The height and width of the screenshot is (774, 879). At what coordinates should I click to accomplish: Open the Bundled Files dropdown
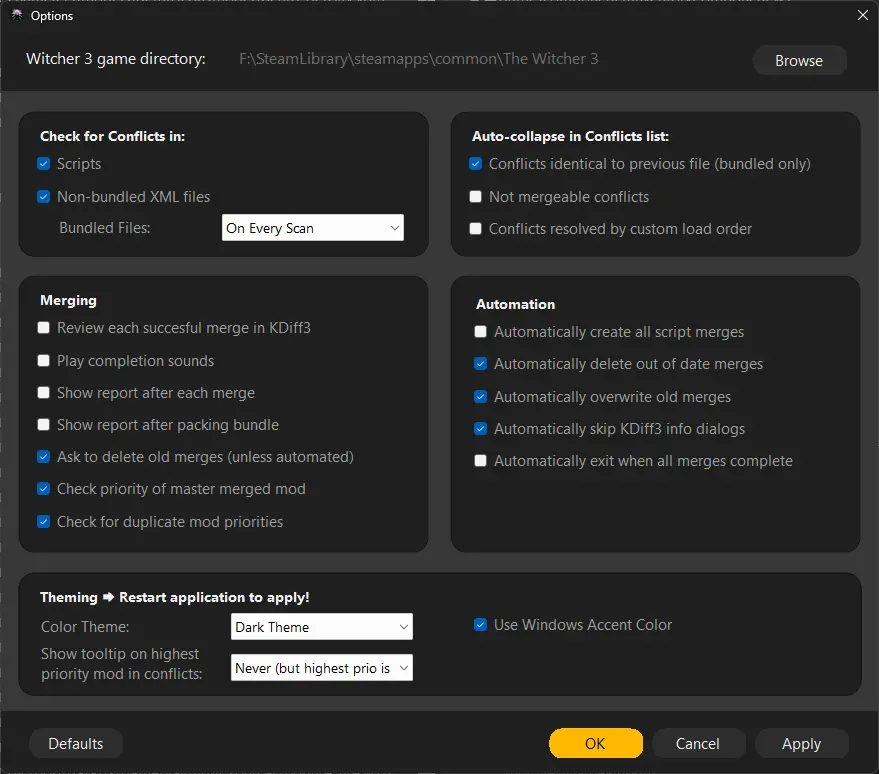click(313, 228)
